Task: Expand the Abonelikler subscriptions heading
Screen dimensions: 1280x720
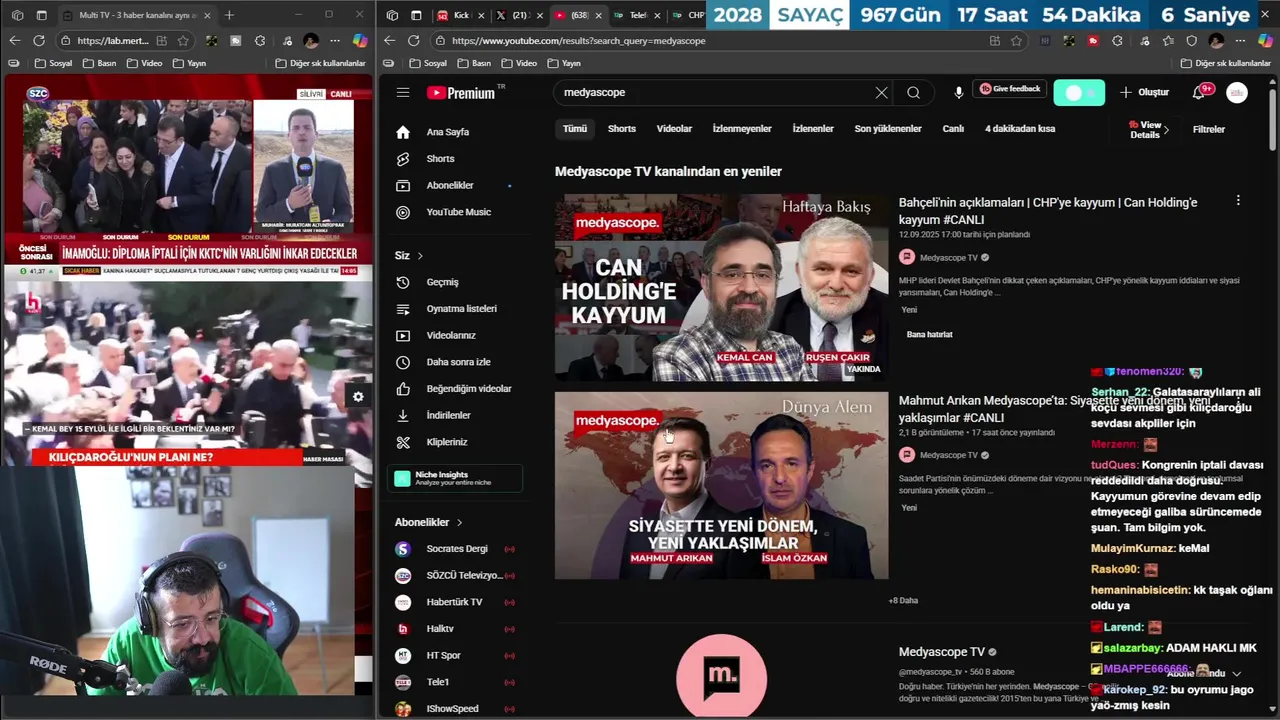Action: [428, 522]
